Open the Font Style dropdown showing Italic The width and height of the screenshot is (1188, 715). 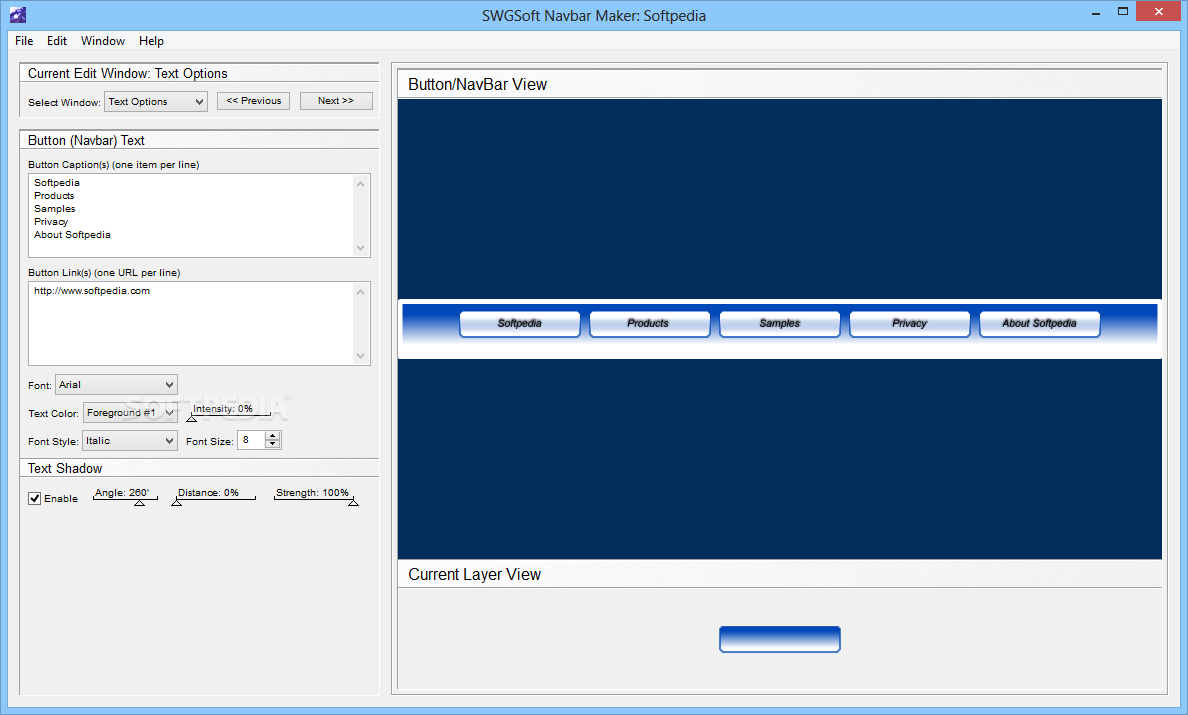[x=130, y=441]
